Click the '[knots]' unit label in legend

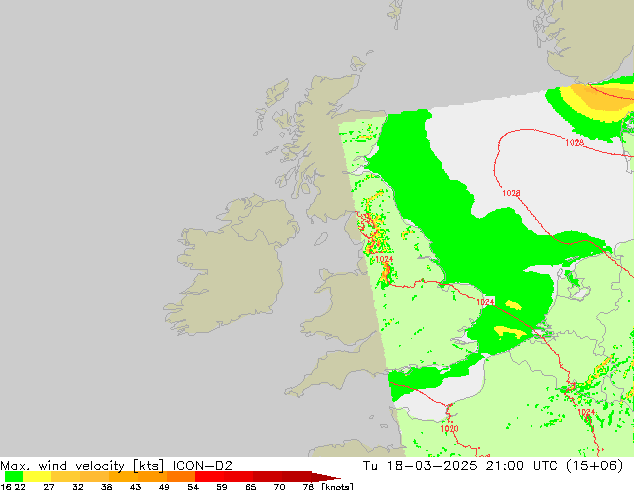(338, 486)
